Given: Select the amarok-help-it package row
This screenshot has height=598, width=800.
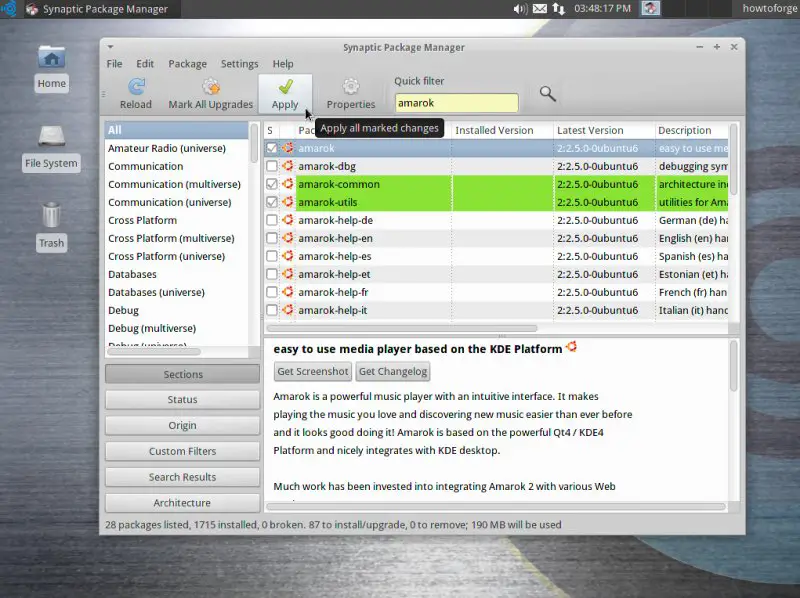Looking at the screenshot, I should point(496,310).
